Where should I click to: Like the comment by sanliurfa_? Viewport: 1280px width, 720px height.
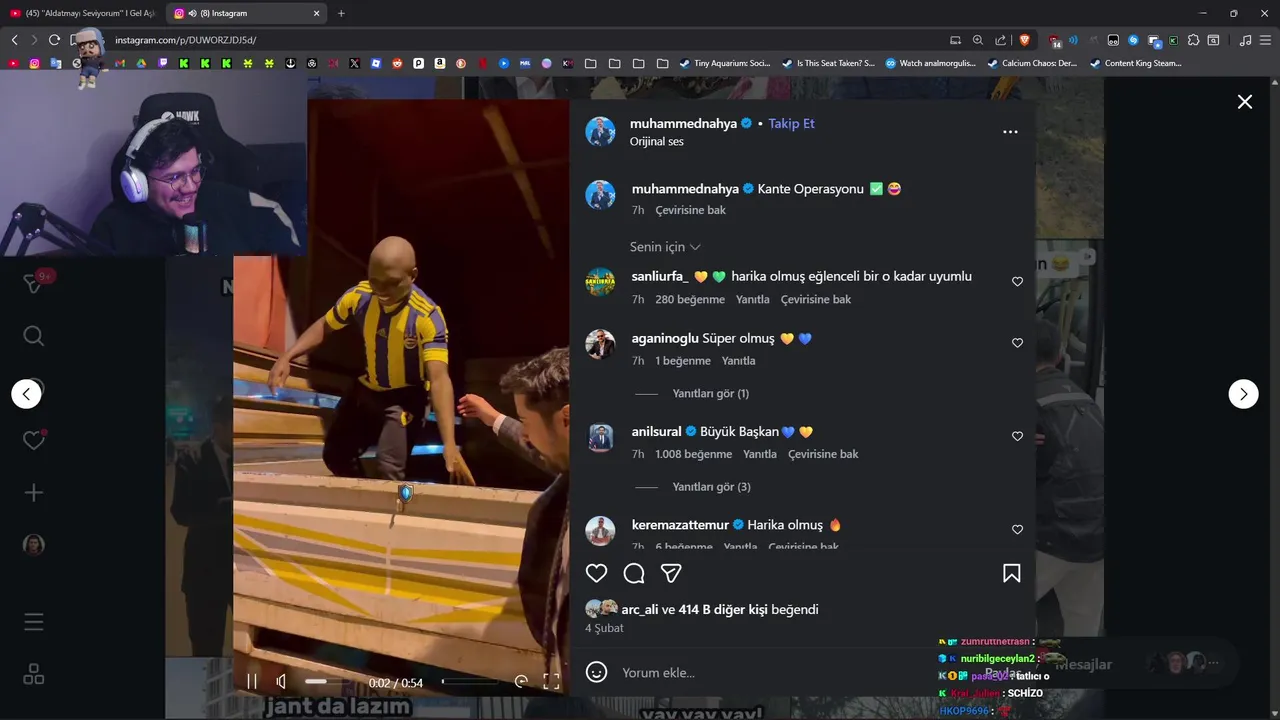(x=1017, y=282)
